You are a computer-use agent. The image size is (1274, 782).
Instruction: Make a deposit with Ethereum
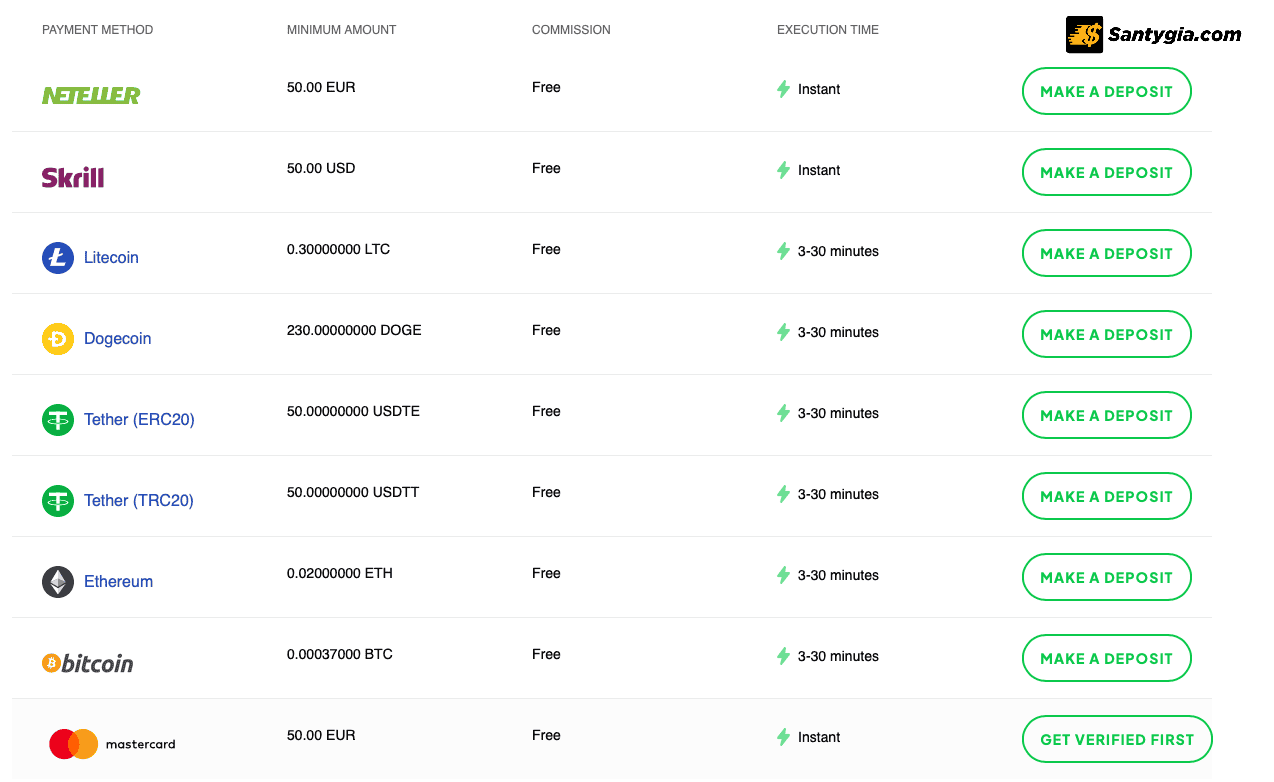pyautogui.click(x=1106, y=577)
